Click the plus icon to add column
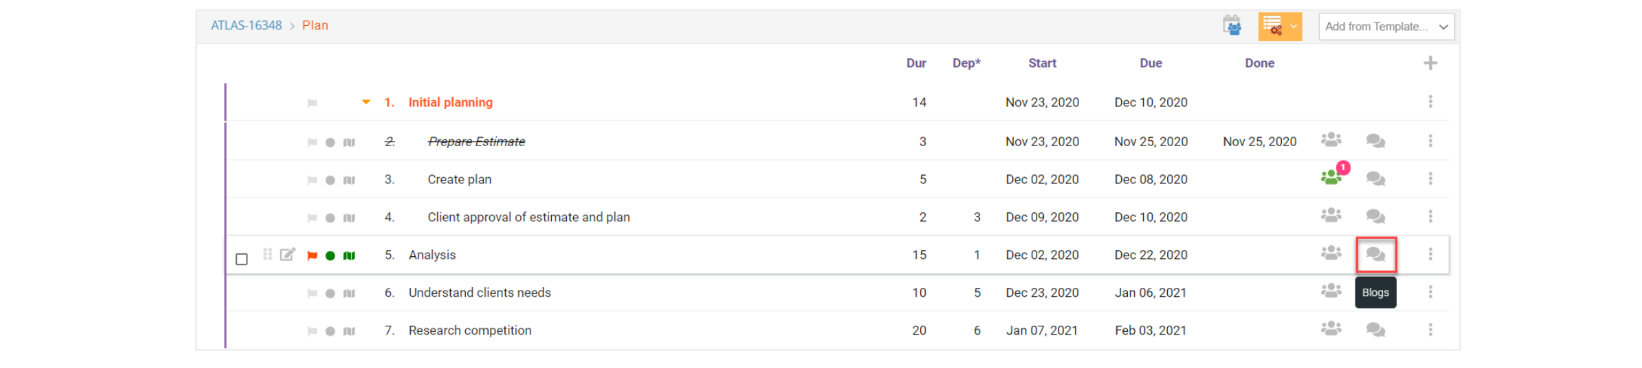This screenshot has height=368, width=1642. pos(1430,63)
